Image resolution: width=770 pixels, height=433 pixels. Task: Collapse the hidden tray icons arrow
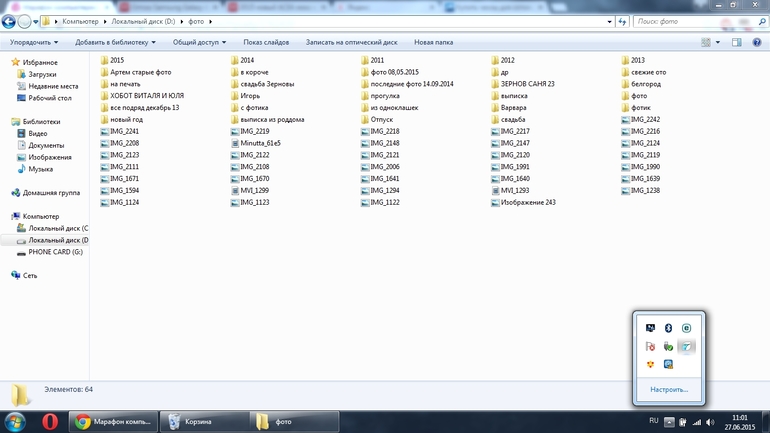(x=670, y=421)
